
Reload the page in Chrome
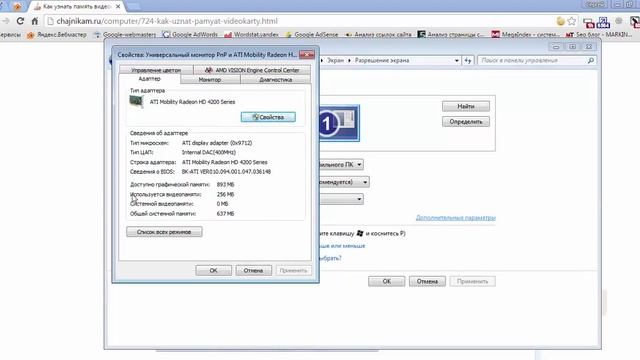[x=20, y=21]
